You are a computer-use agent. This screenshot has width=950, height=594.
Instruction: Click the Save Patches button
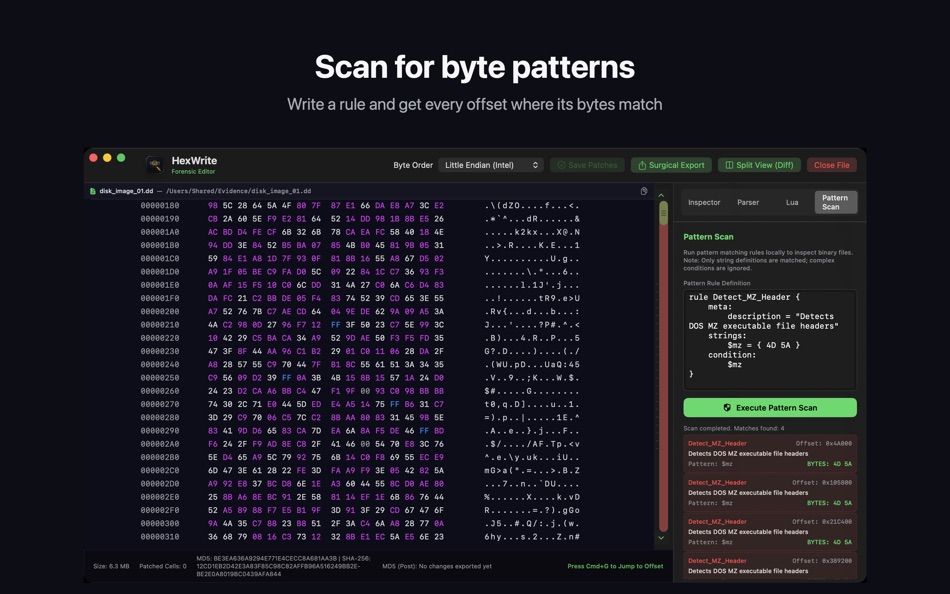(587, 165)
